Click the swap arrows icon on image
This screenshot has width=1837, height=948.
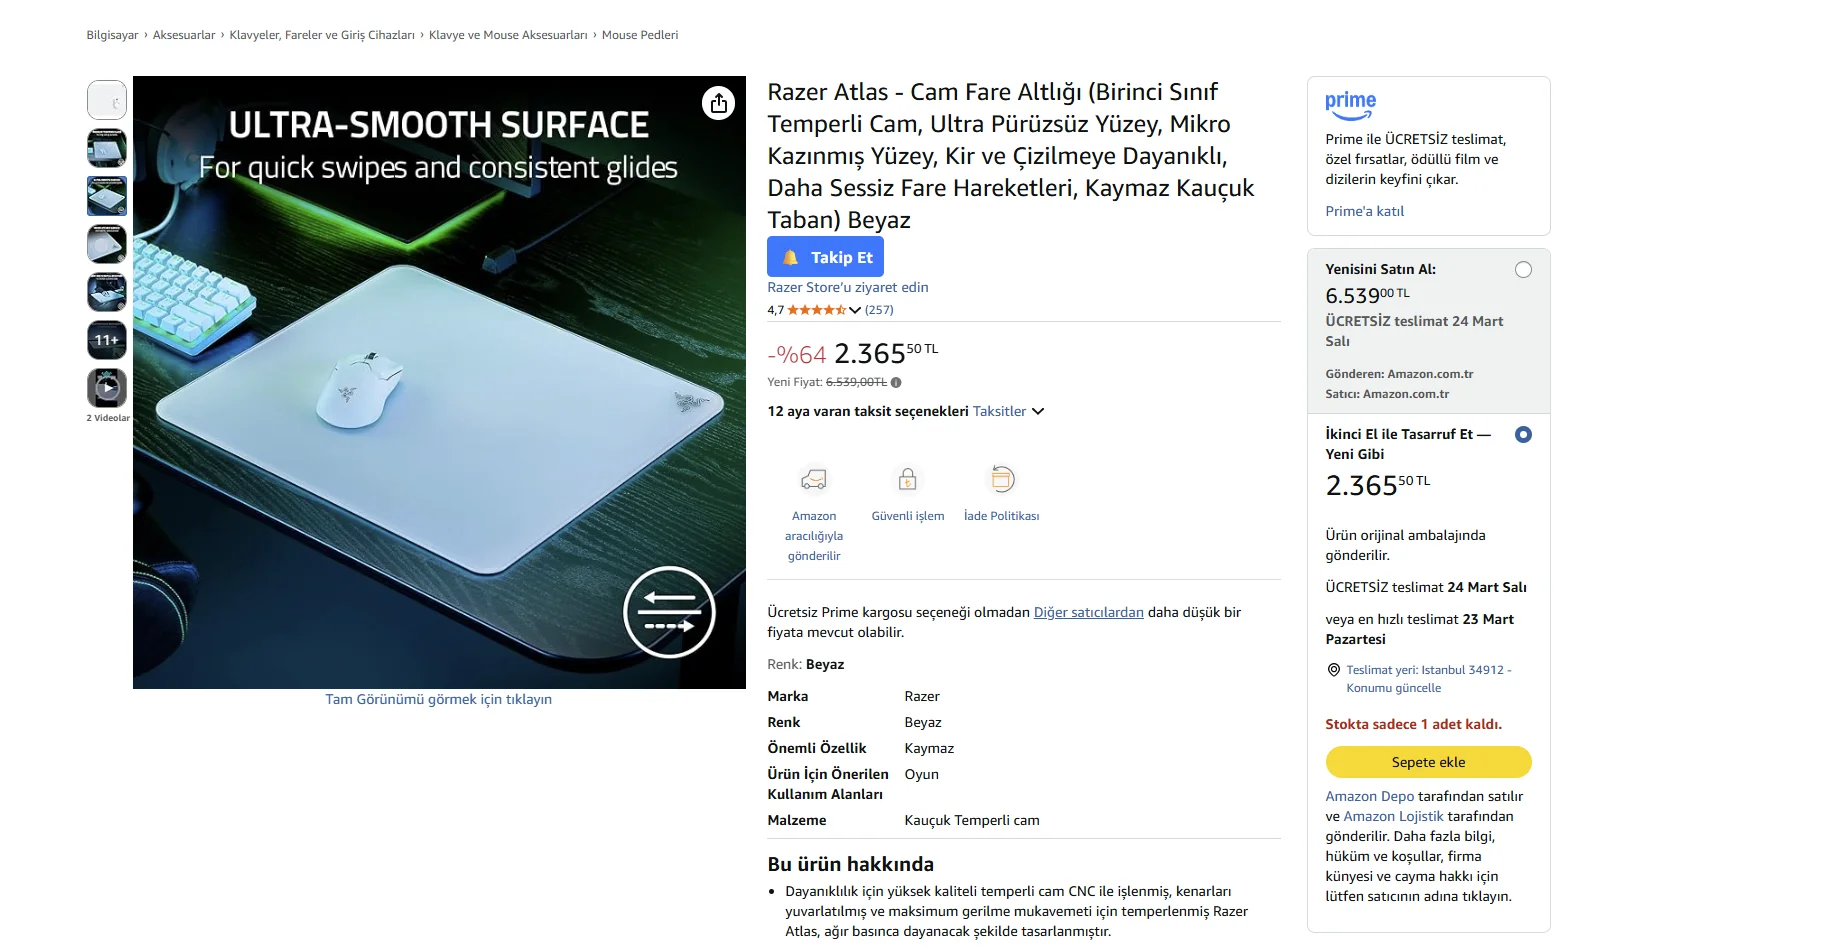click(x=669, y=612)
